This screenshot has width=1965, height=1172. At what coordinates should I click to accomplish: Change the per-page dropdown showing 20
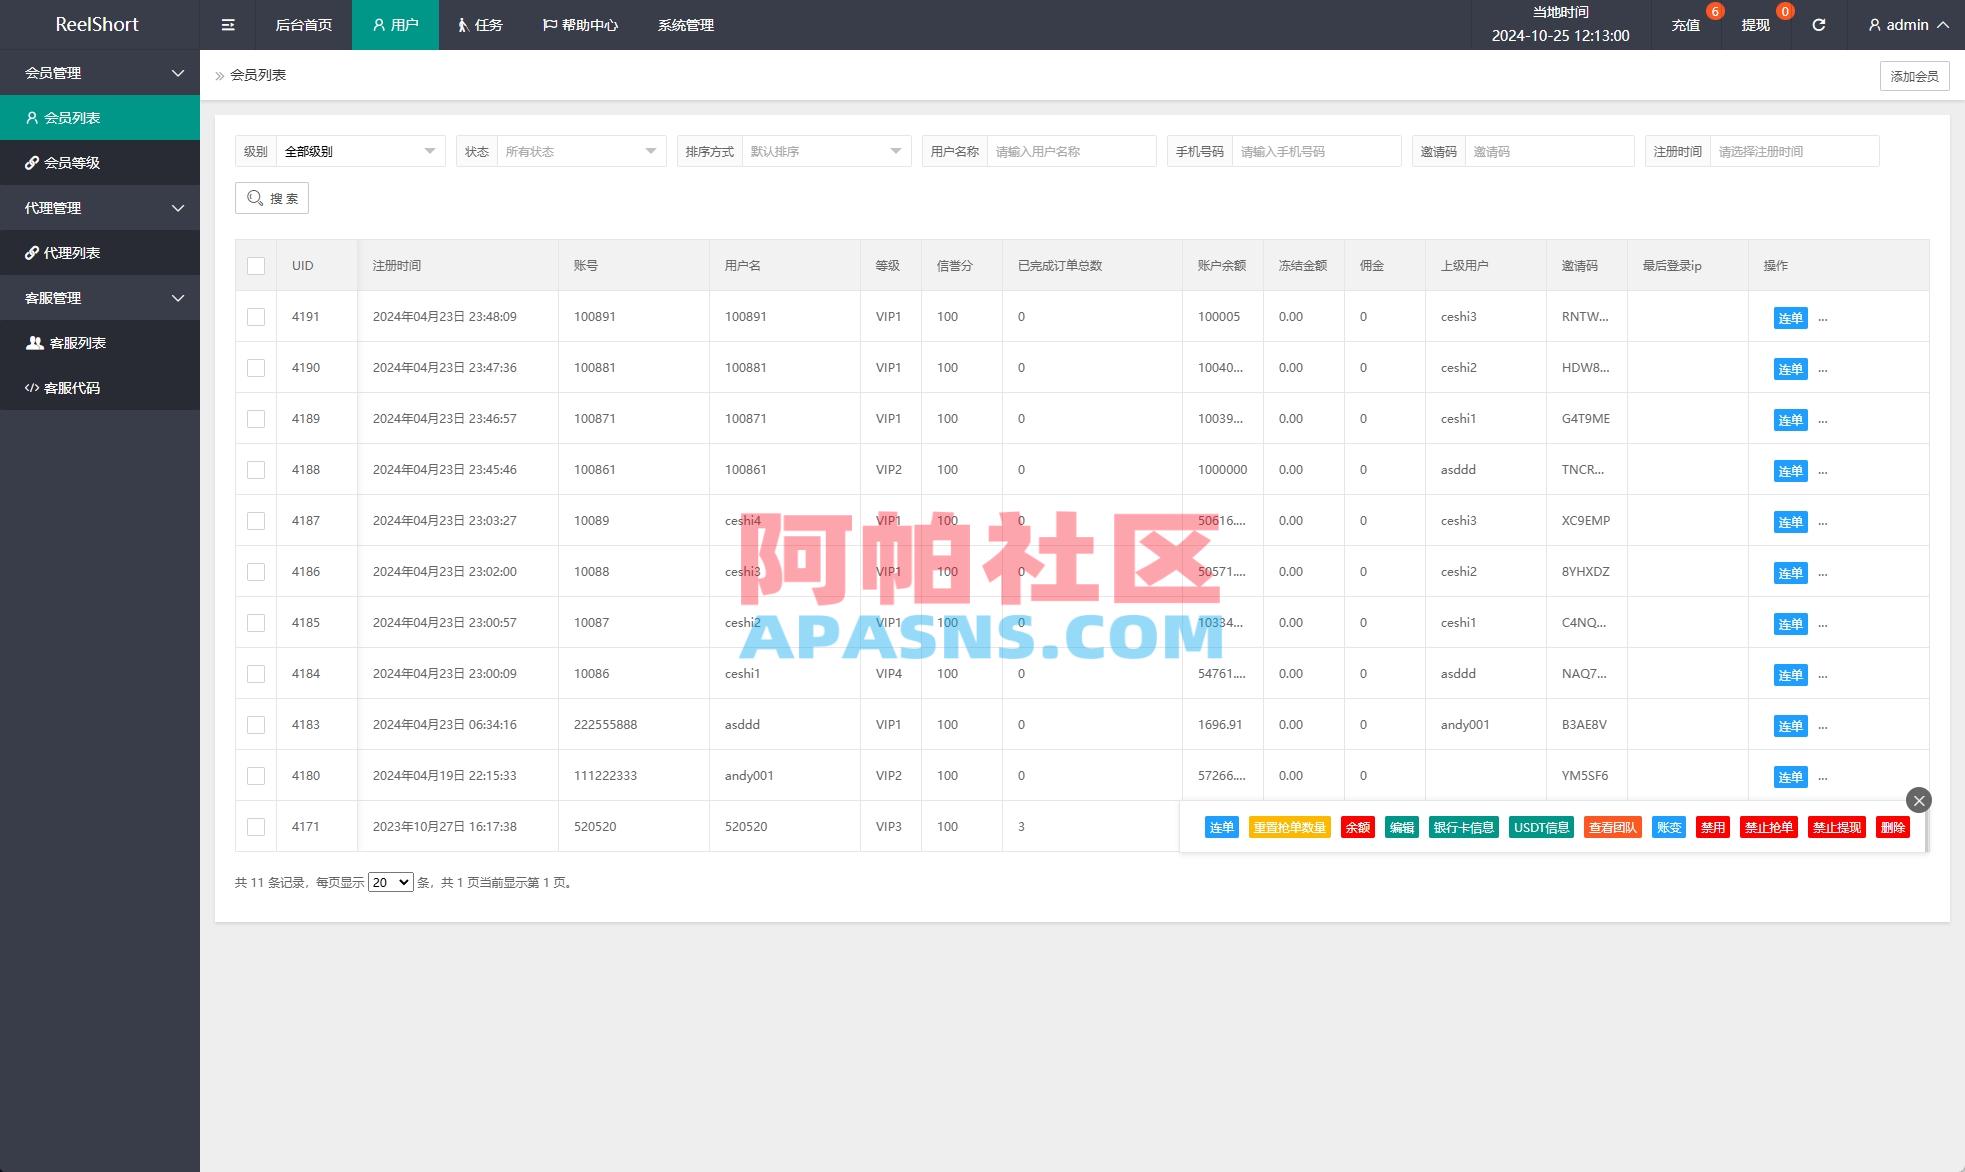pos(390,881)
